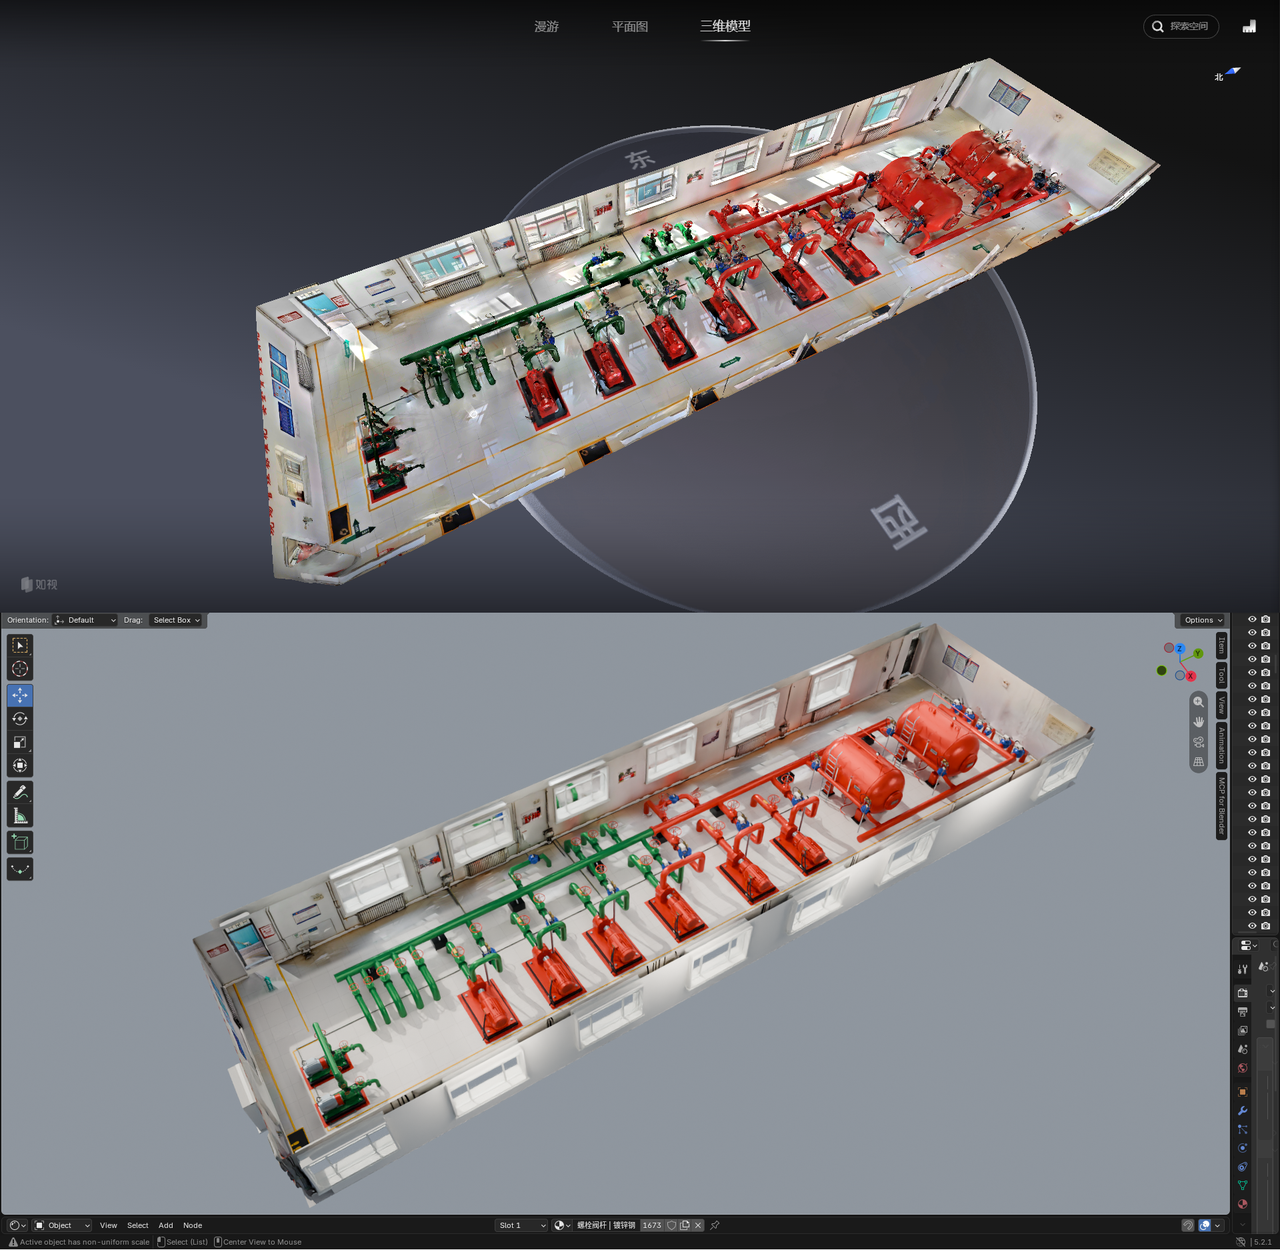Open the Item sidebar tab
Screen dimensions: 1280x1250
(1221, 646)
